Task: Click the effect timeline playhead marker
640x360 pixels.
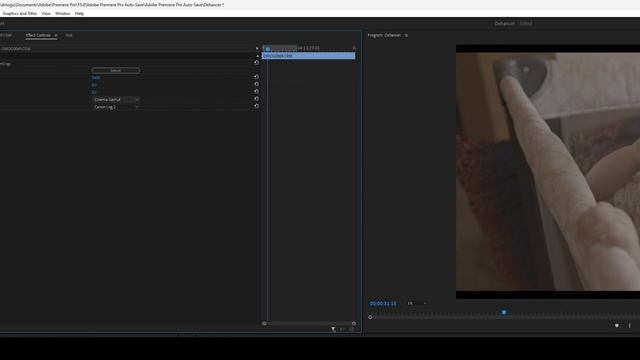Action: (x=268, y=49)
